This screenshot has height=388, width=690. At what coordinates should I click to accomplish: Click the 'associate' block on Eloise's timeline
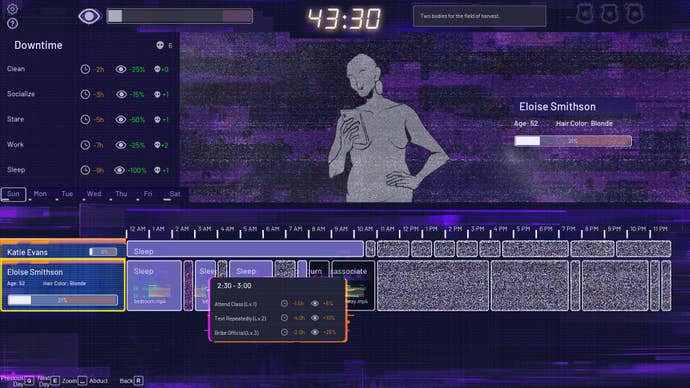click(x=353, y=286)
